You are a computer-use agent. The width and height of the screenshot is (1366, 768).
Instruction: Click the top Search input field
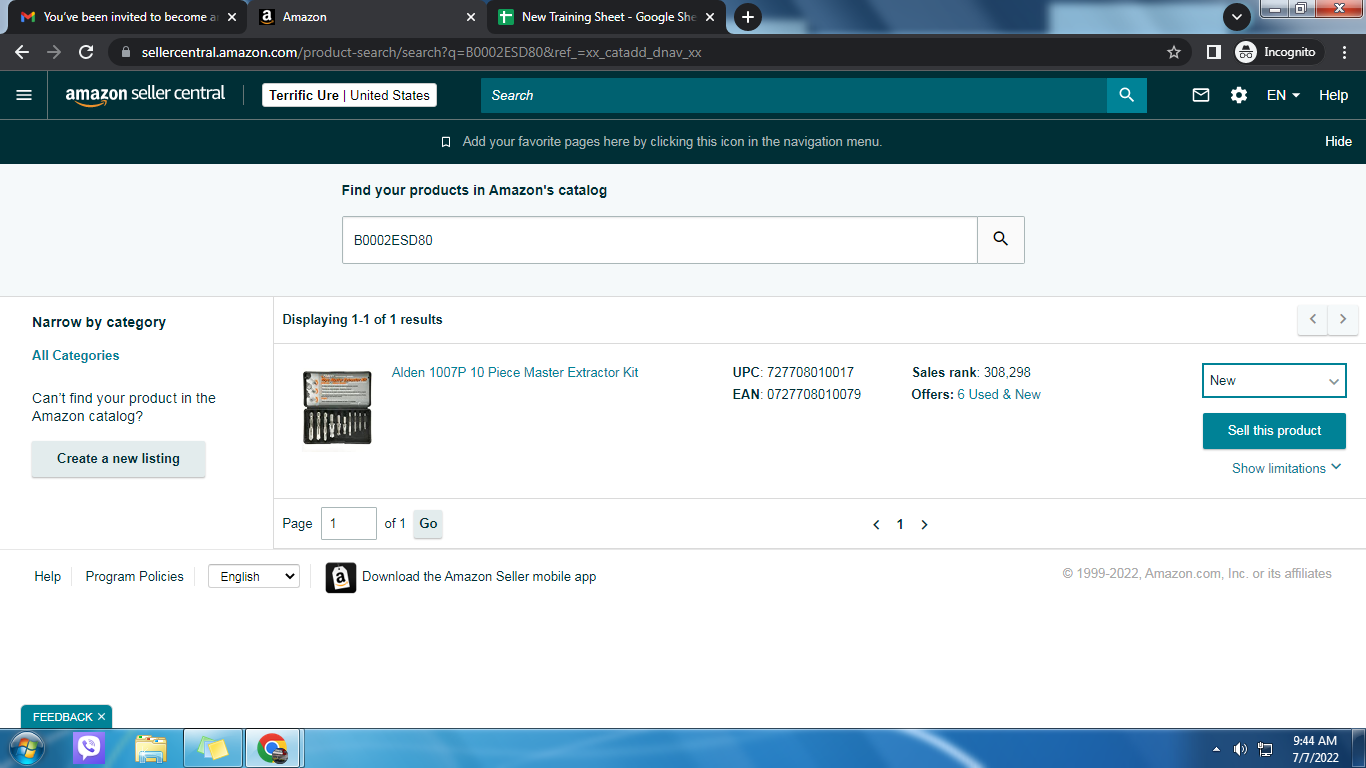pos(794,95)
